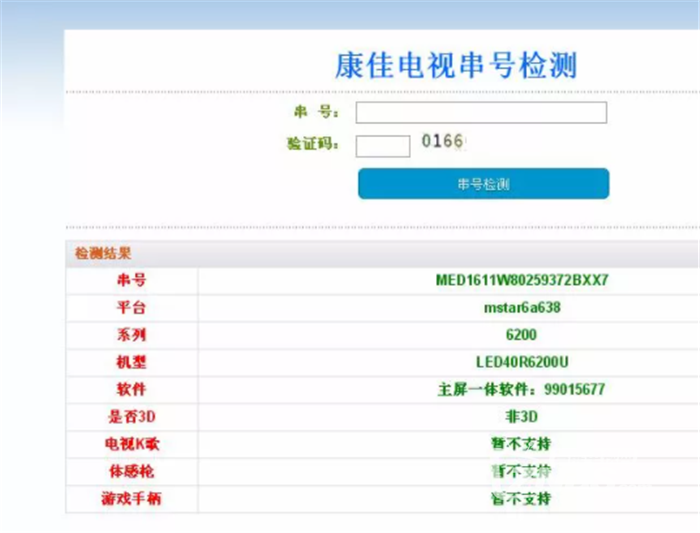The height and width of the screenshot is (533, 700).
Task: Refresh the 0166 captcha image
Action: click(x=443, y=142)
